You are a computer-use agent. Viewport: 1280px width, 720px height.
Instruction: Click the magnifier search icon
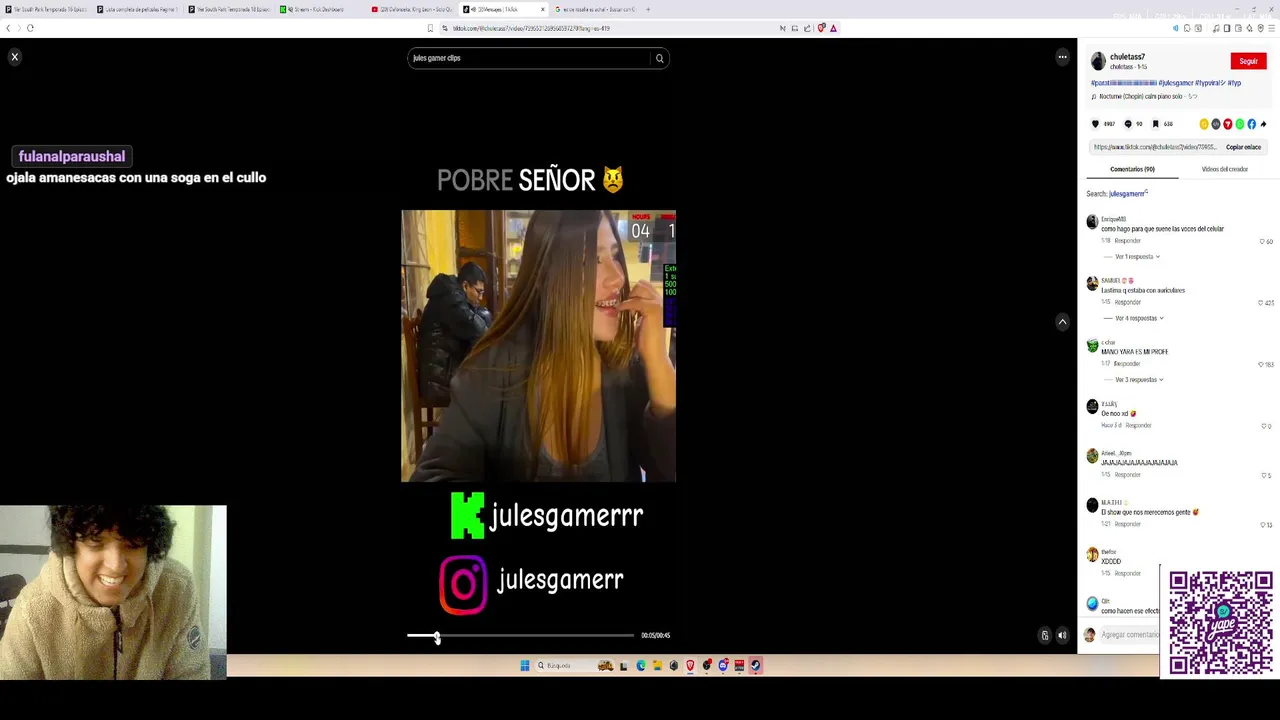(x=660, y=58)
